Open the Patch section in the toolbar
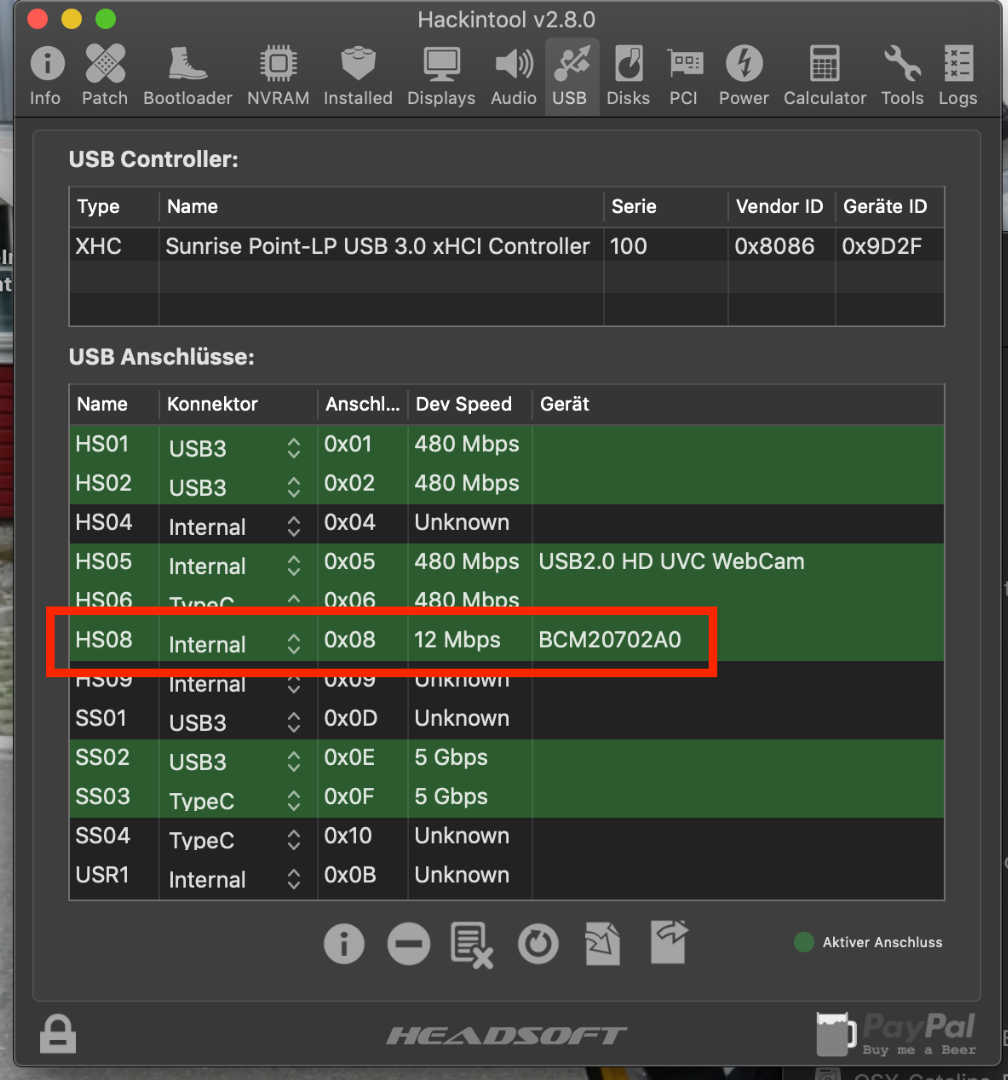This screenshot has height=1080, width=1008. pyautogui.click(x=105, y=76)
